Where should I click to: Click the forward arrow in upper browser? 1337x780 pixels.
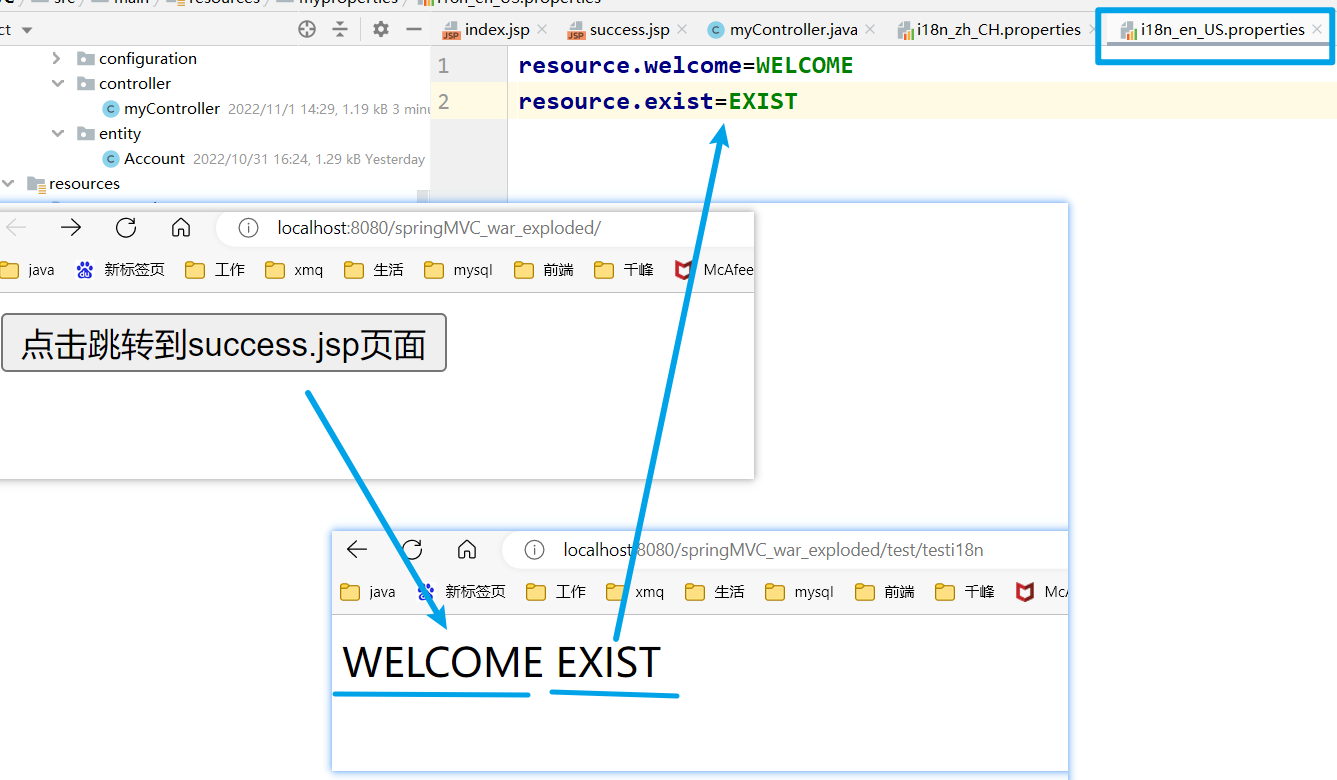point(71,228)
